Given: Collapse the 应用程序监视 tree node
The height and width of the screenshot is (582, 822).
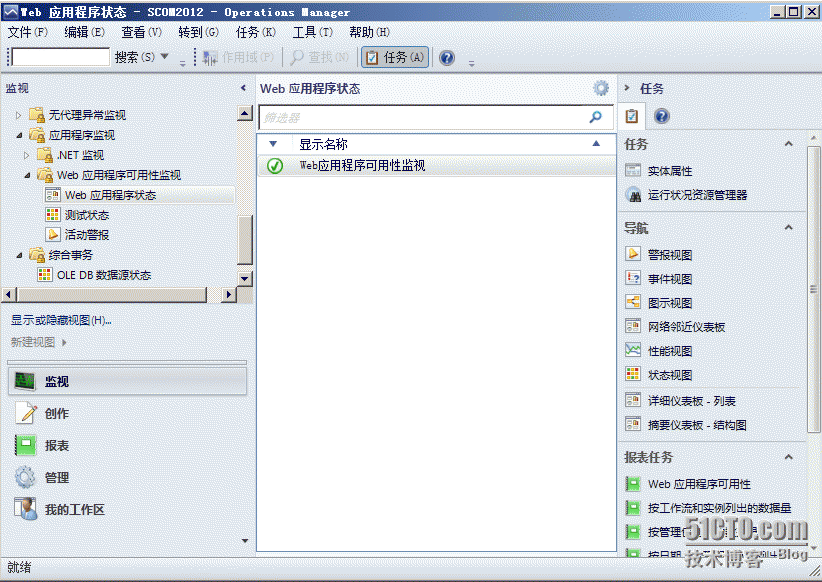Looking at the screenshot, I should (x=19, y=135).
